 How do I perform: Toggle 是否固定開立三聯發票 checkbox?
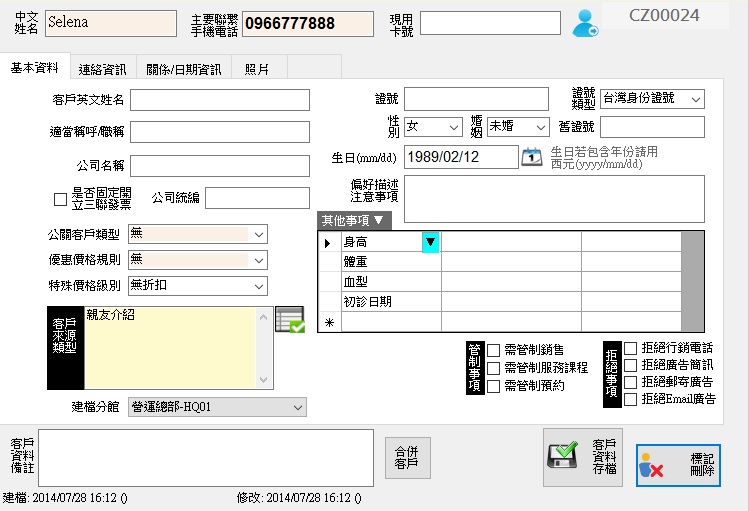pyautogui.click(x=60, y=199)
